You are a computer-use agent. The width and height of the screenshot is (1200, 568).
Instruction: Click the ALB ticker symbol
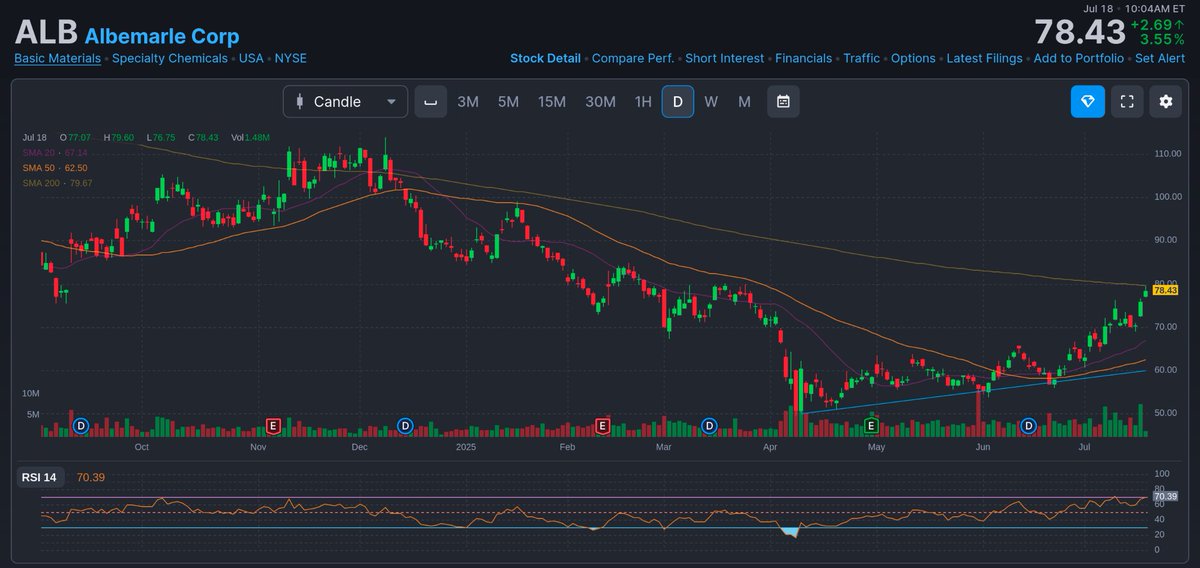pyautogui.click(x=45, y=32)
